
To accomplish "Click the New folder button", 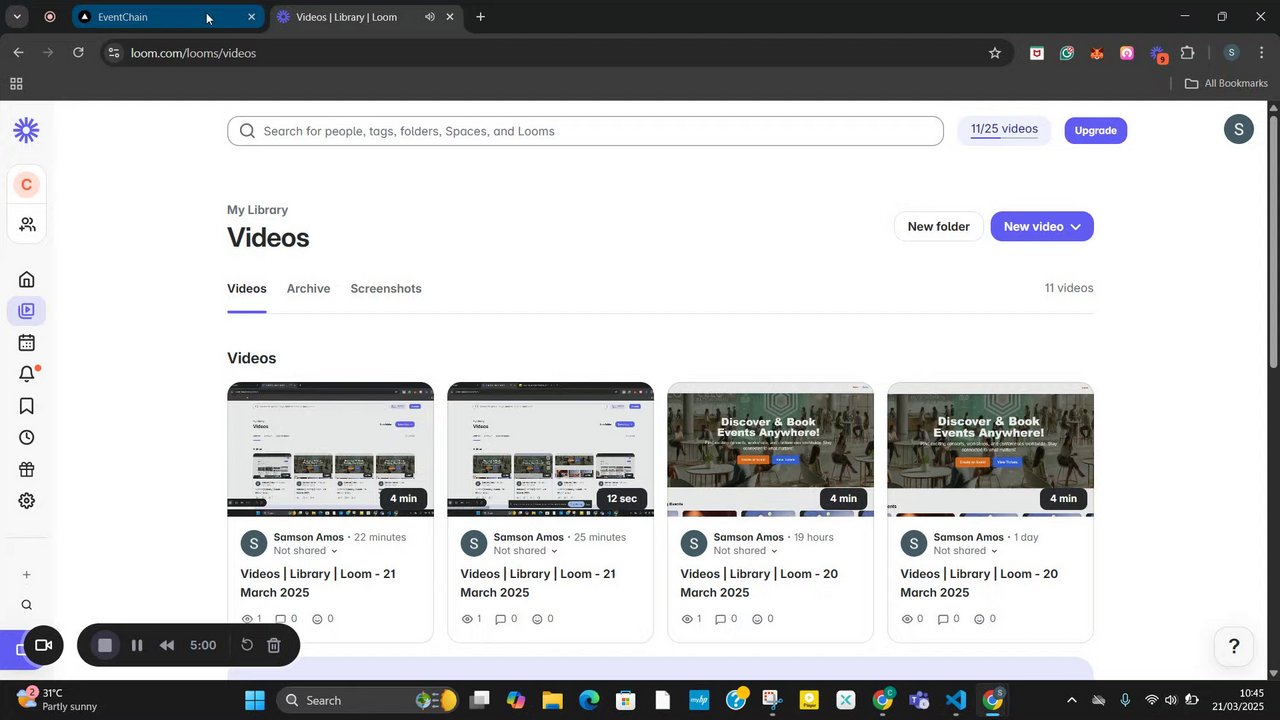I will [938, 227].
